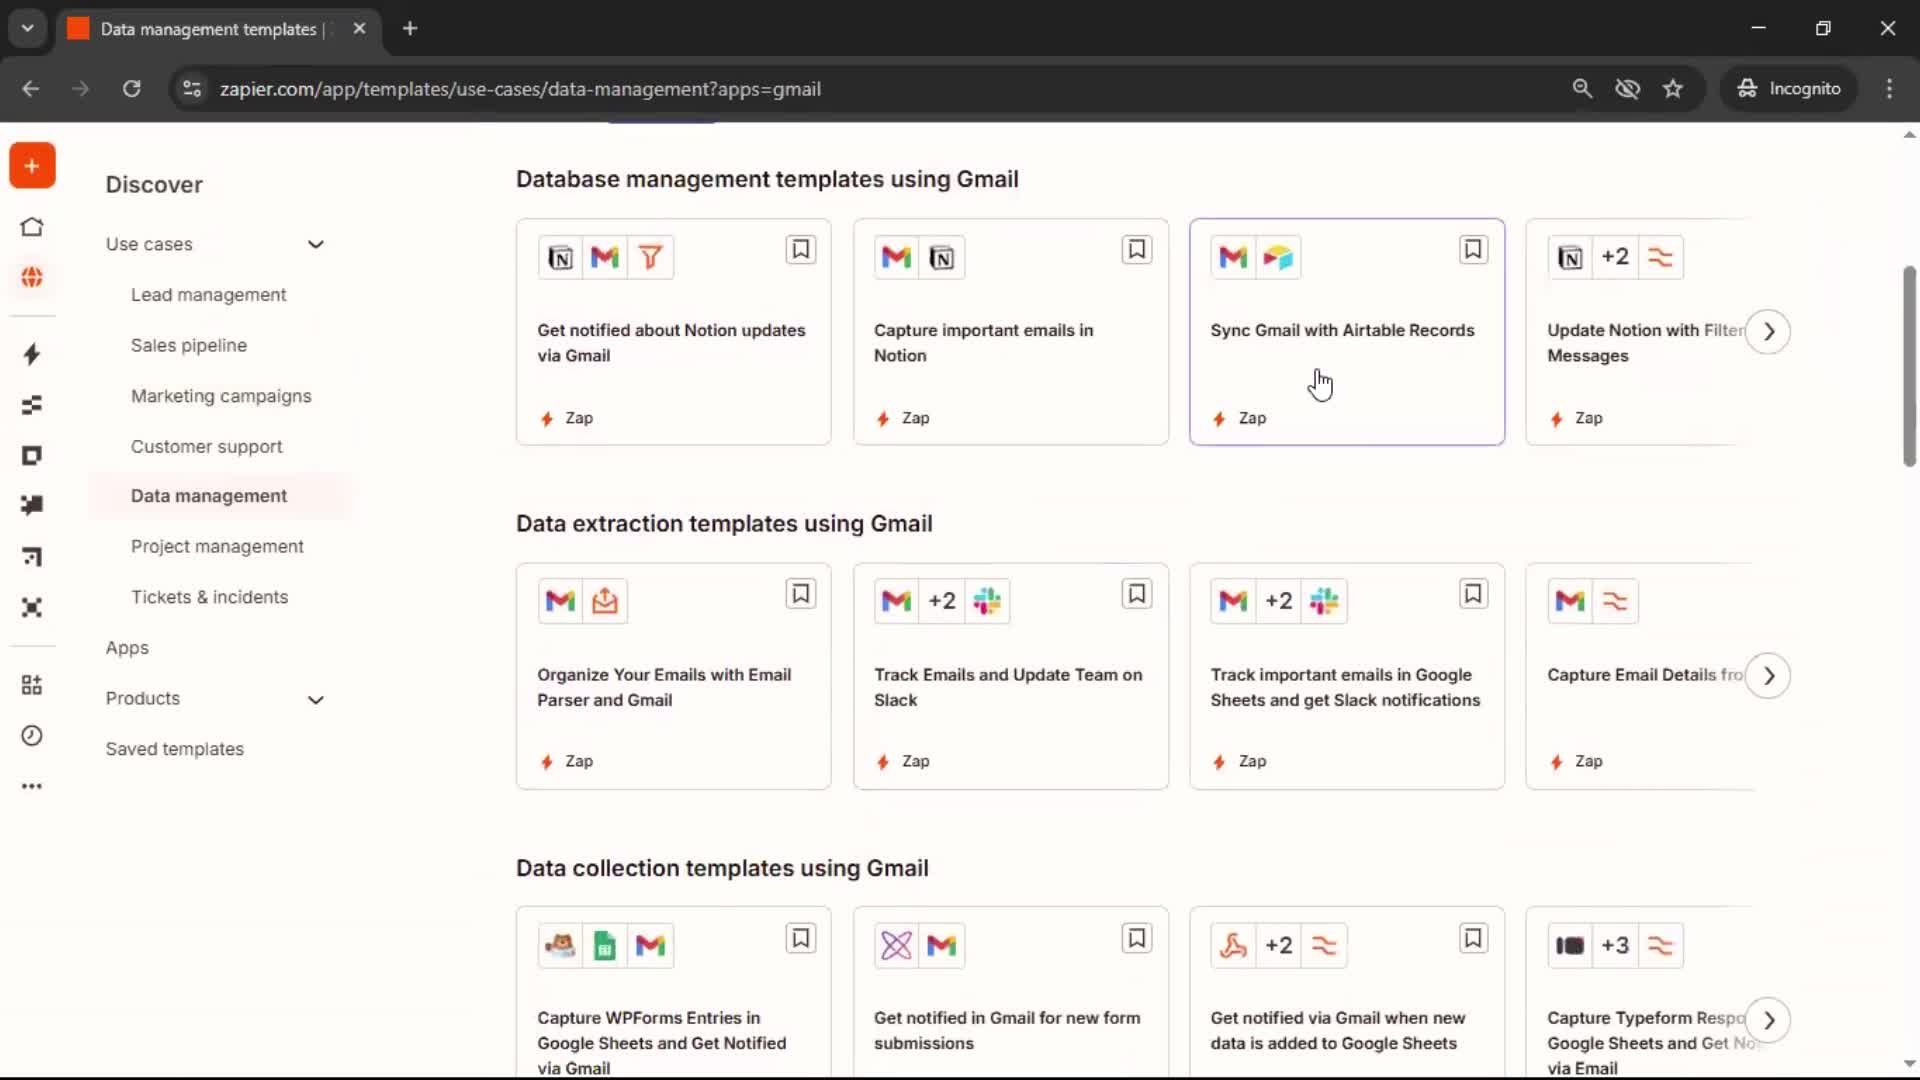Open the Agents icon in left rail
The height and width of the screenshot is (1080, 1920).
point(32,607)
